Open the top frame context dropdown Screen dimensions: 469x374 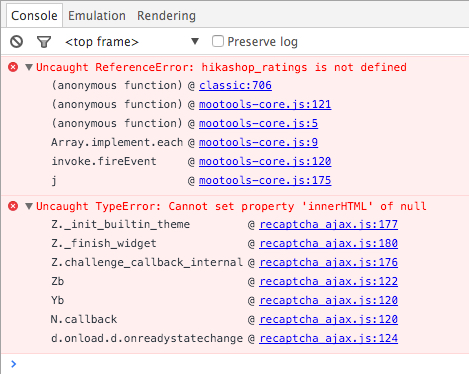tap(132, 42)
